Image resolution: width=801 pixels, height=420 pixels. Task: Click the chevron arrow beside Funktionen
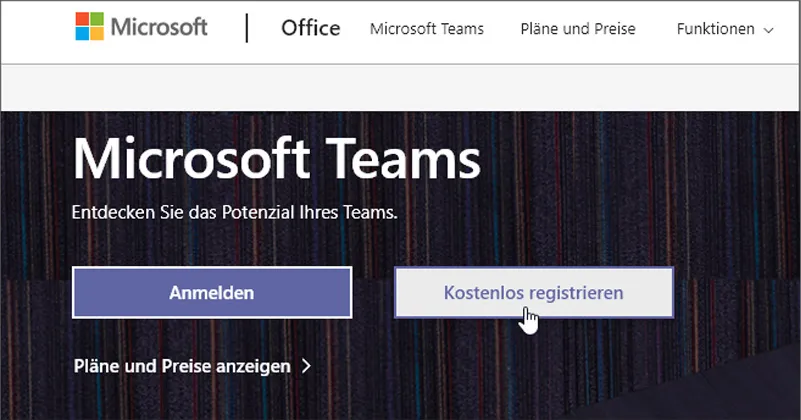[x=768, y=30]
